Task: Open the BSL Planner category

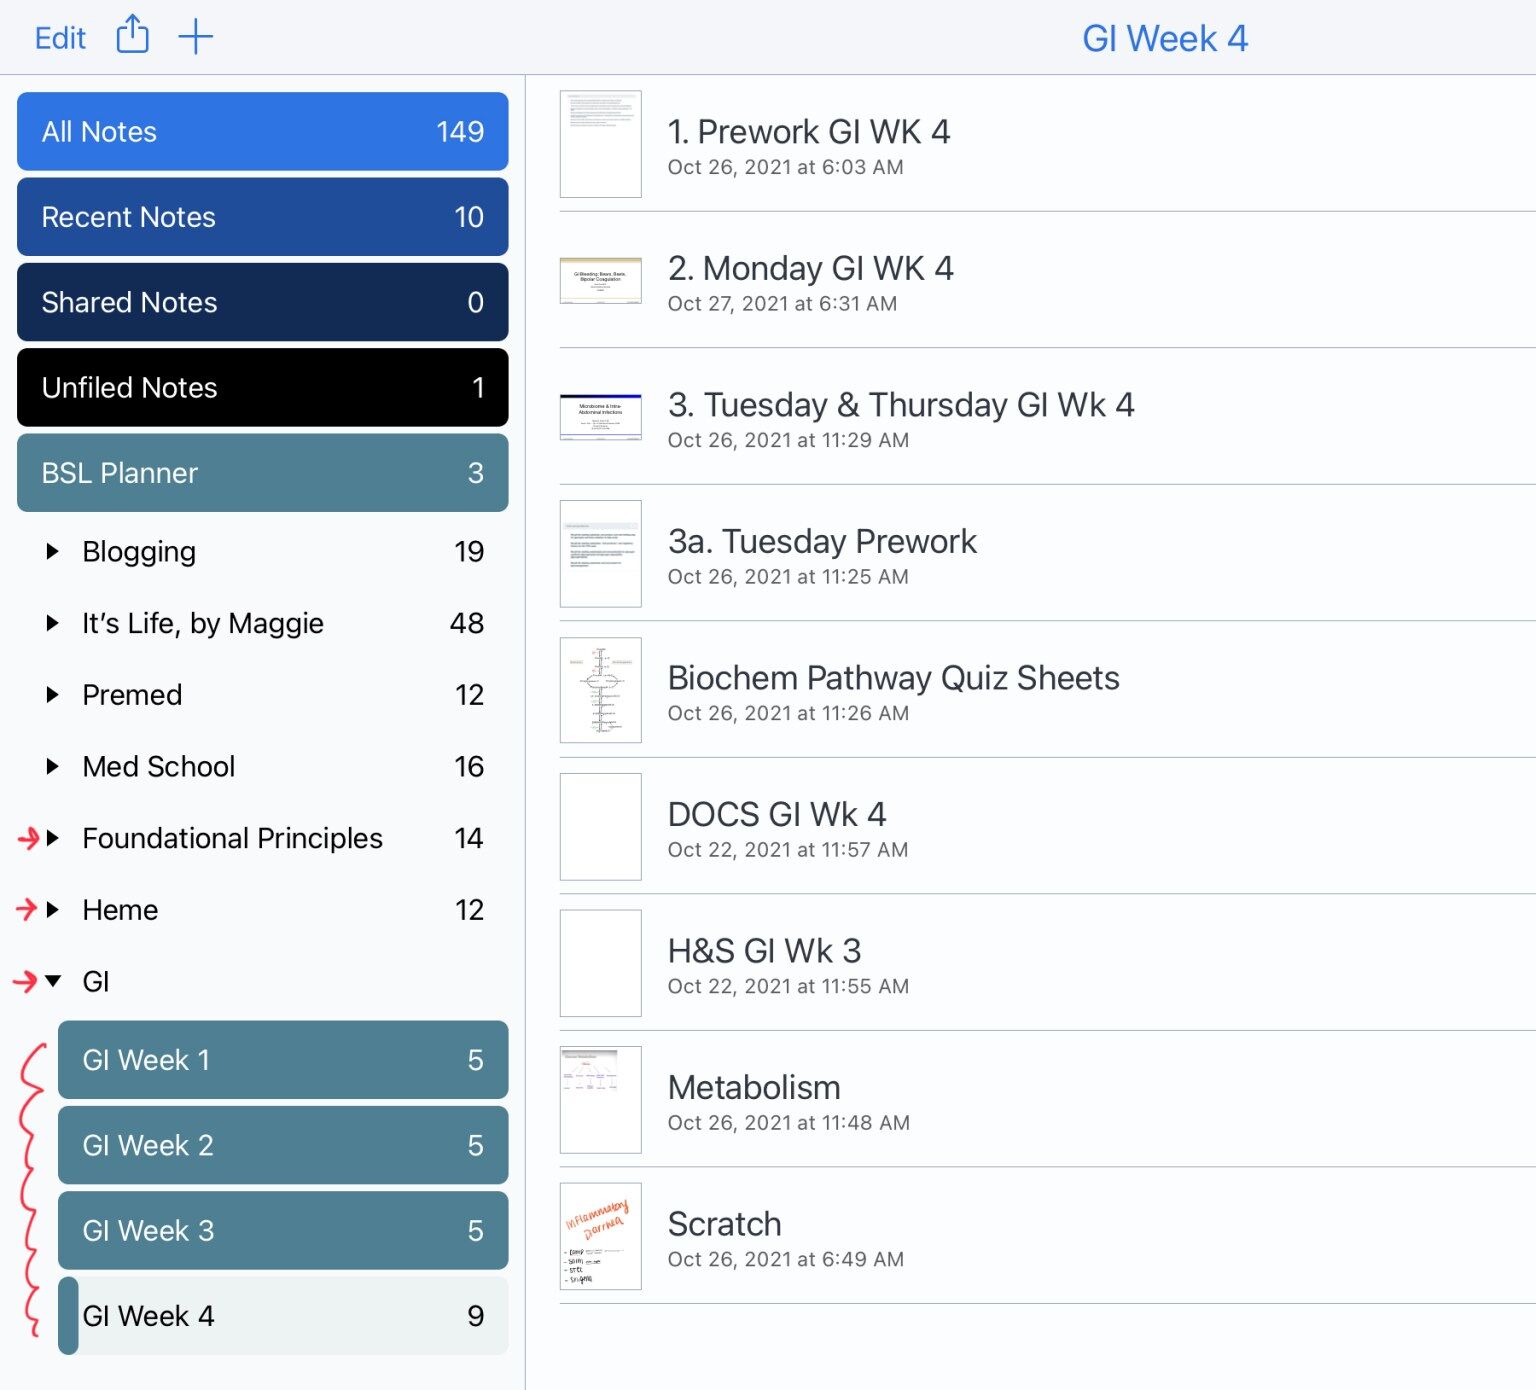Action: pyautogui.click(x=262, y=473)
